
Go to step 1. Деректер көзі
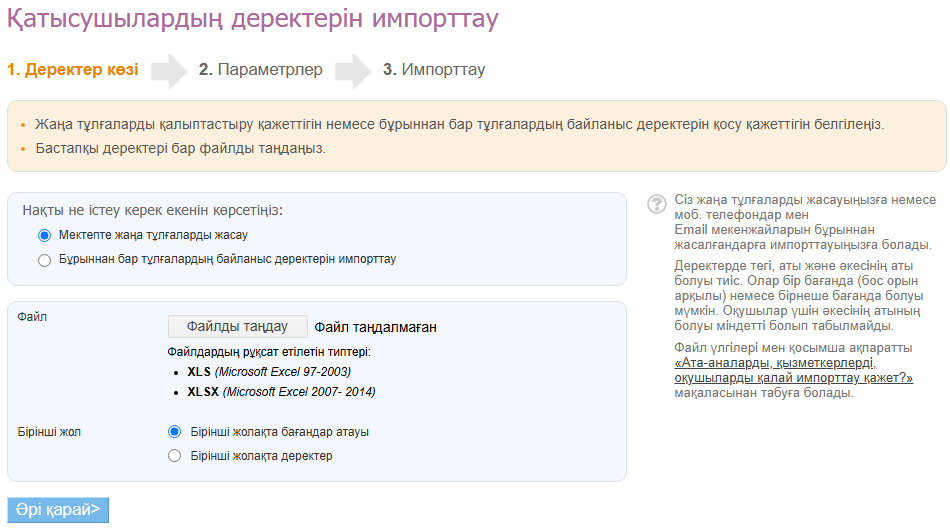72,70
